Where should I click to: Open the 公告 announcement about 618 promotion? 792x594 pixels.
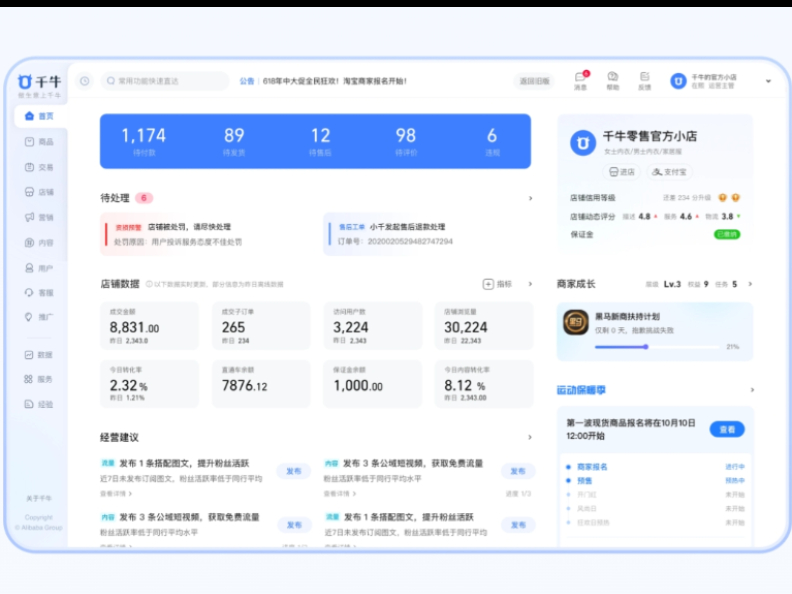pos(323,81)
